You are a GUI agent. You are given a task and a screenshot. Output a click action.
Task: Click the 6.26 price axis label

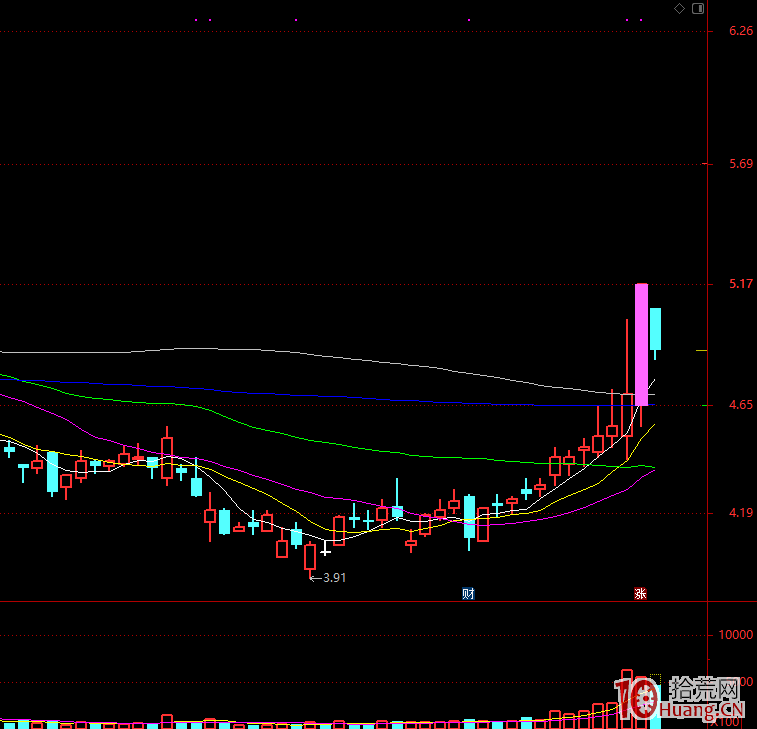coord(741,31)
